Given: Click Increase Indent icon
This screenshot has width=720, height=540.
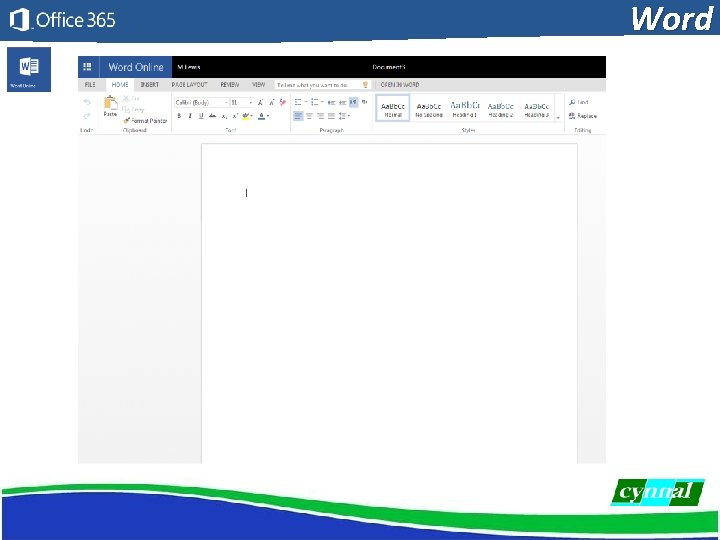Looking at the screenshot, I should [342, 102].
